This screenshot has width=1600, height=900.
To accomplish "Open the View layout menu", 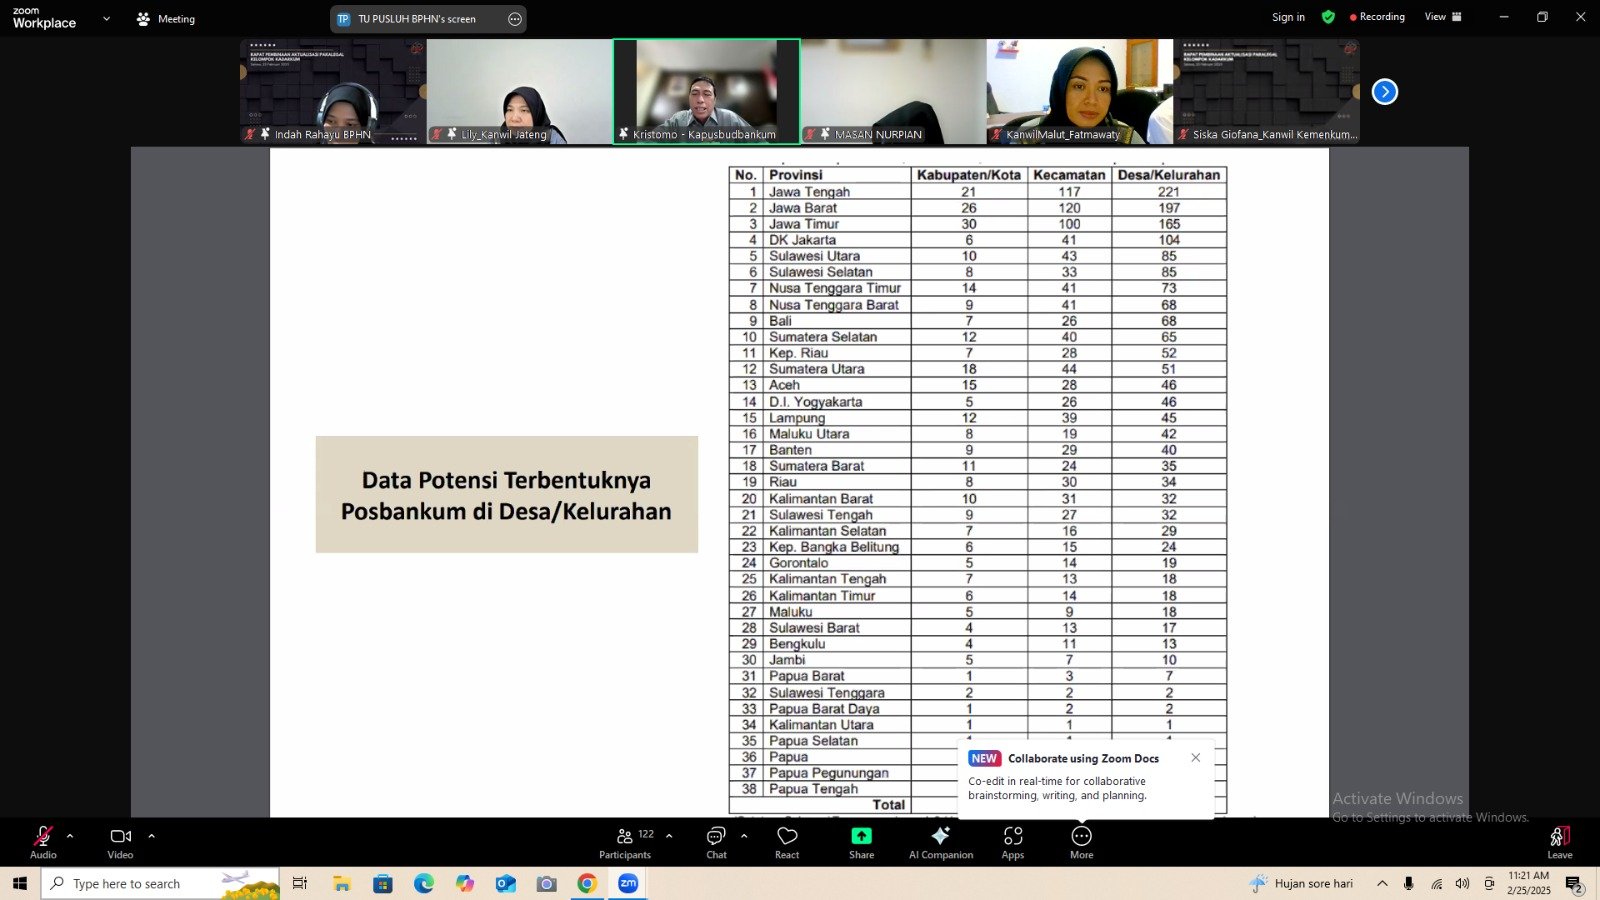I will [x=1443, y=17].
